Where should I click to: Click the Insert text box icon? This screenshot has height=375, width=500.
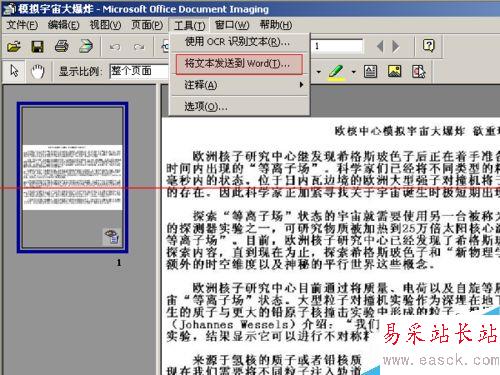click(x=370, y=71)
